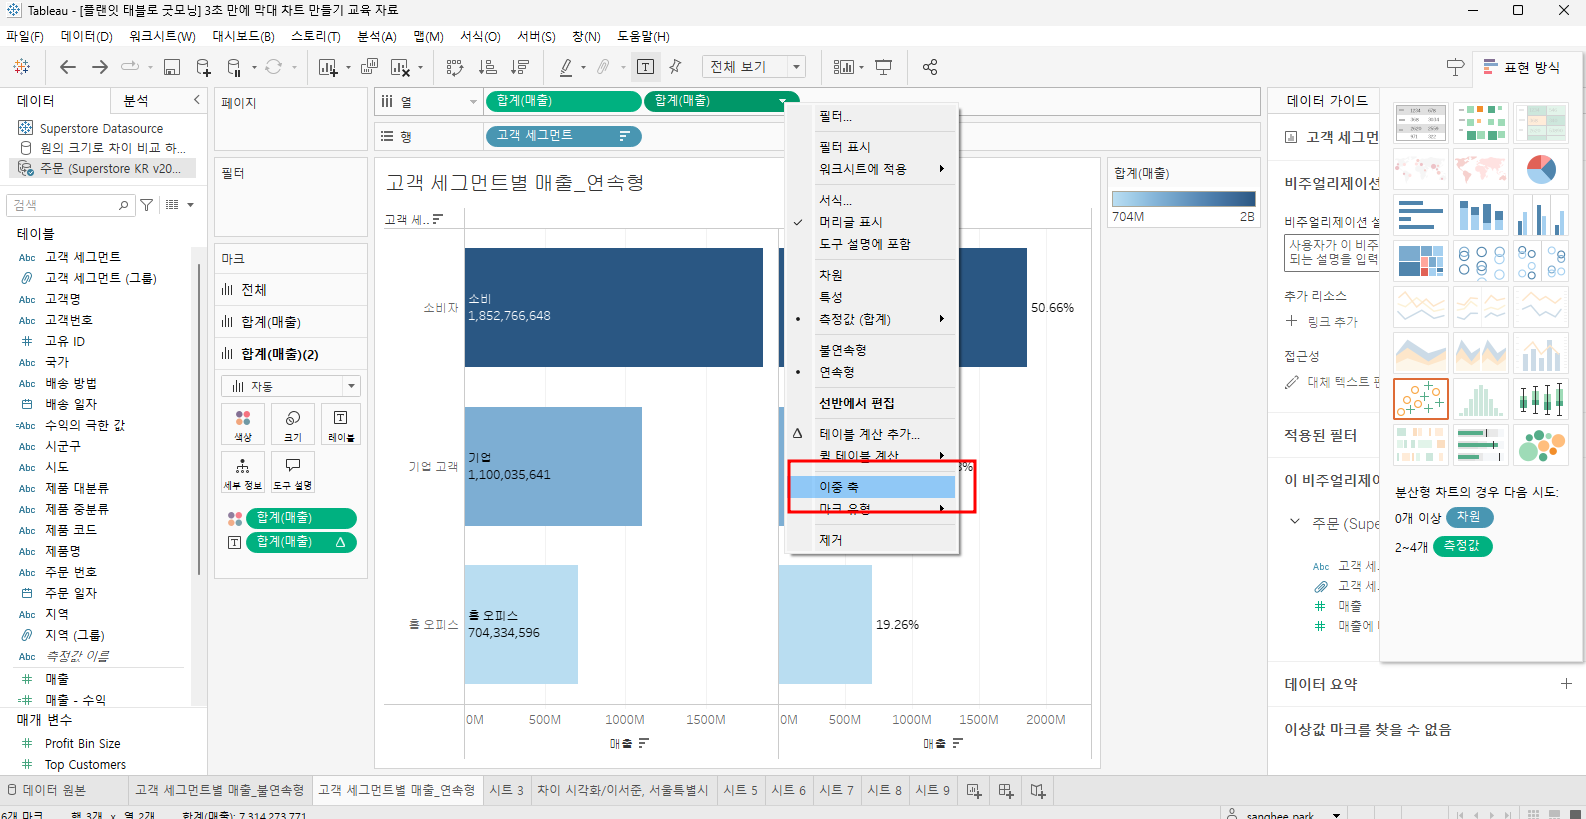Duplicate the current worksheet
The width and height of the screenshot is (1586, 819).
369,67
